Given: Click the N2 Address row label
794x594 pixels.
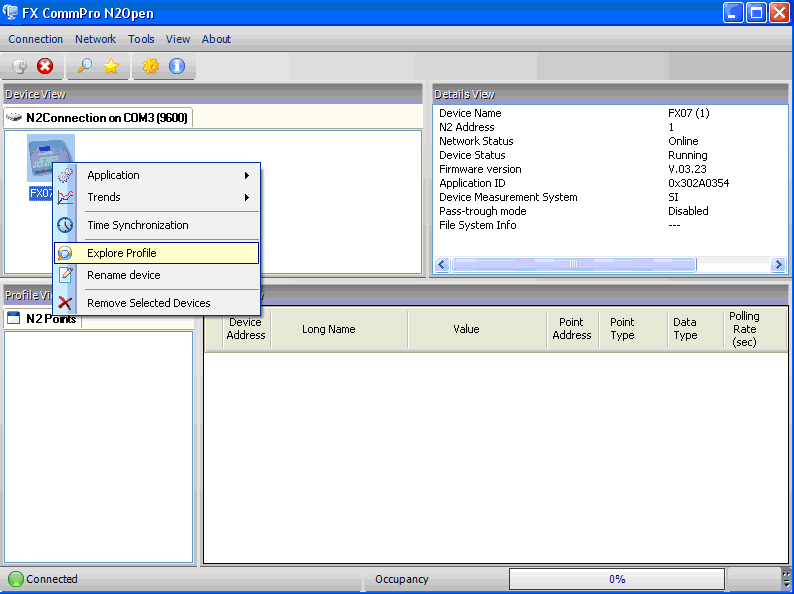Looking at the screenshot, I should tap(466, 127).
